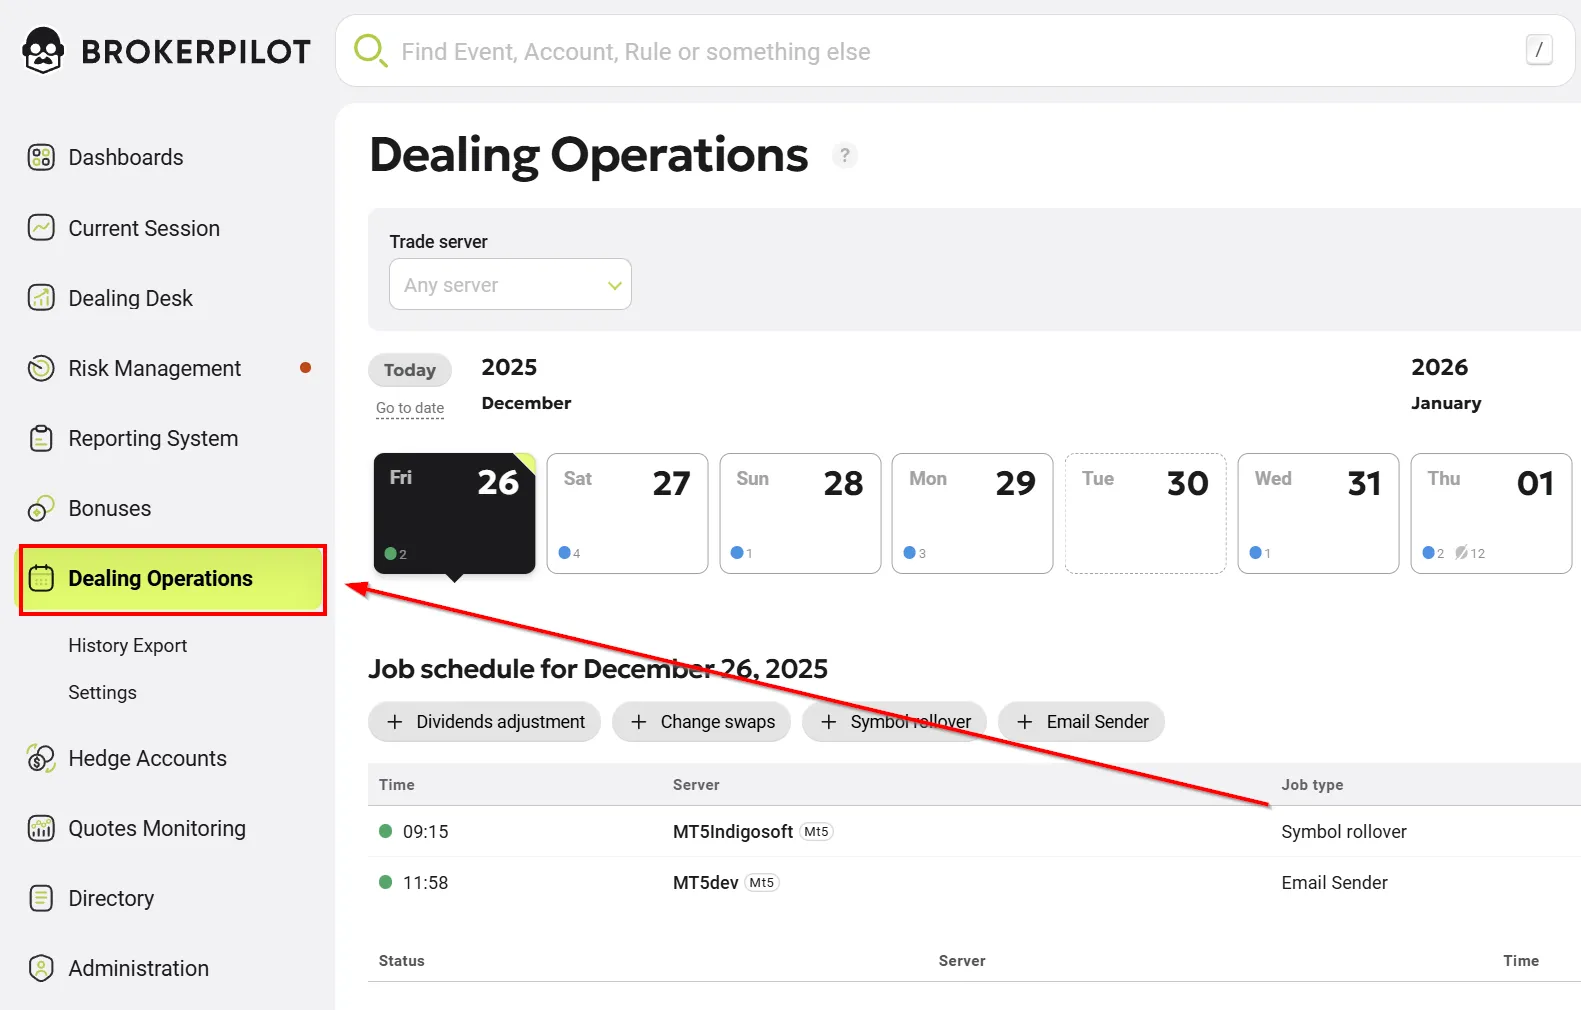Select Monday 29 in the calendar
This screenshot has width=1581, height=1010.
tap(972, 513)
